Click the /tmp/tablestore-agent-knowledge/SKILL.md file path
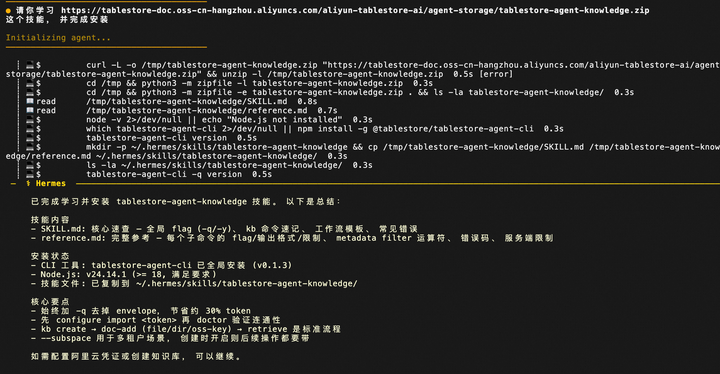Screen dimensions: 720x374 coord(187,101)
